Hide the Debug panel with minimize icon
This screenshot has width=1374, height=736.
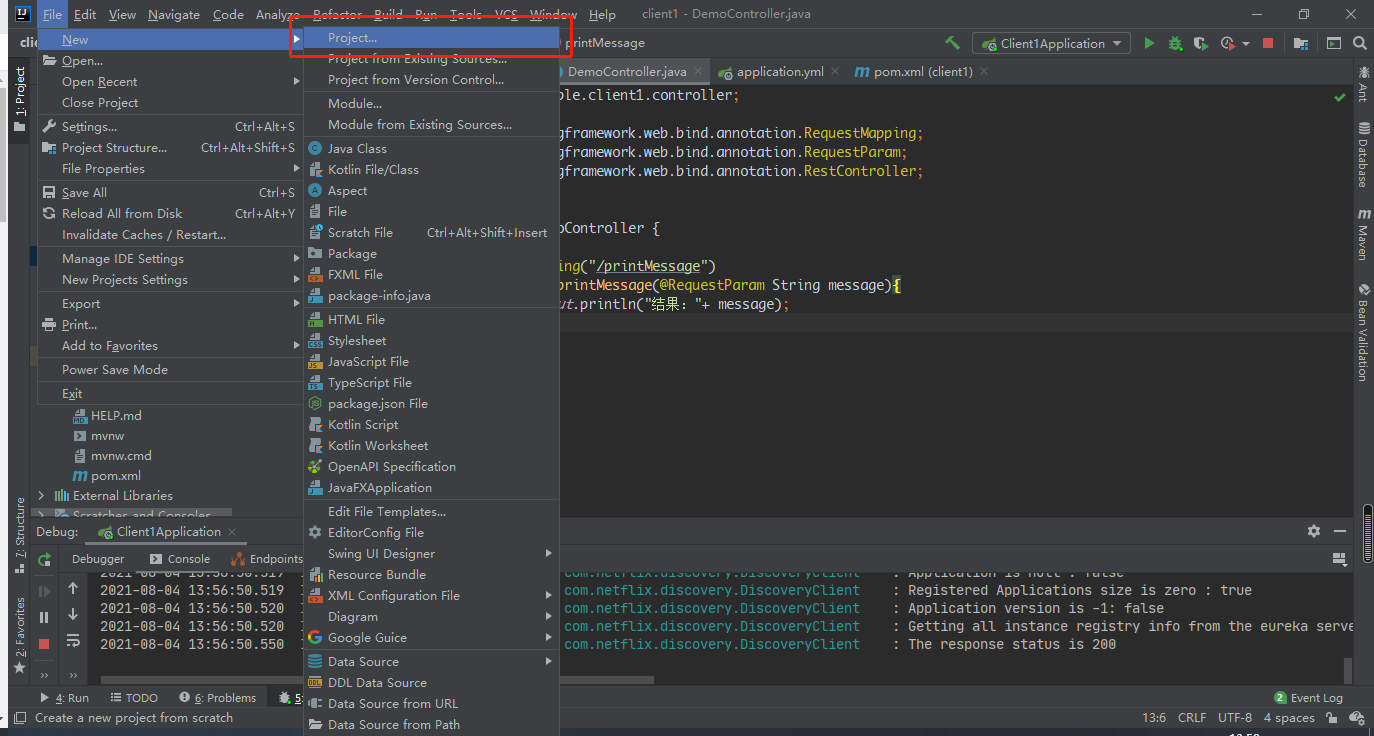(x=1340, y=531)
